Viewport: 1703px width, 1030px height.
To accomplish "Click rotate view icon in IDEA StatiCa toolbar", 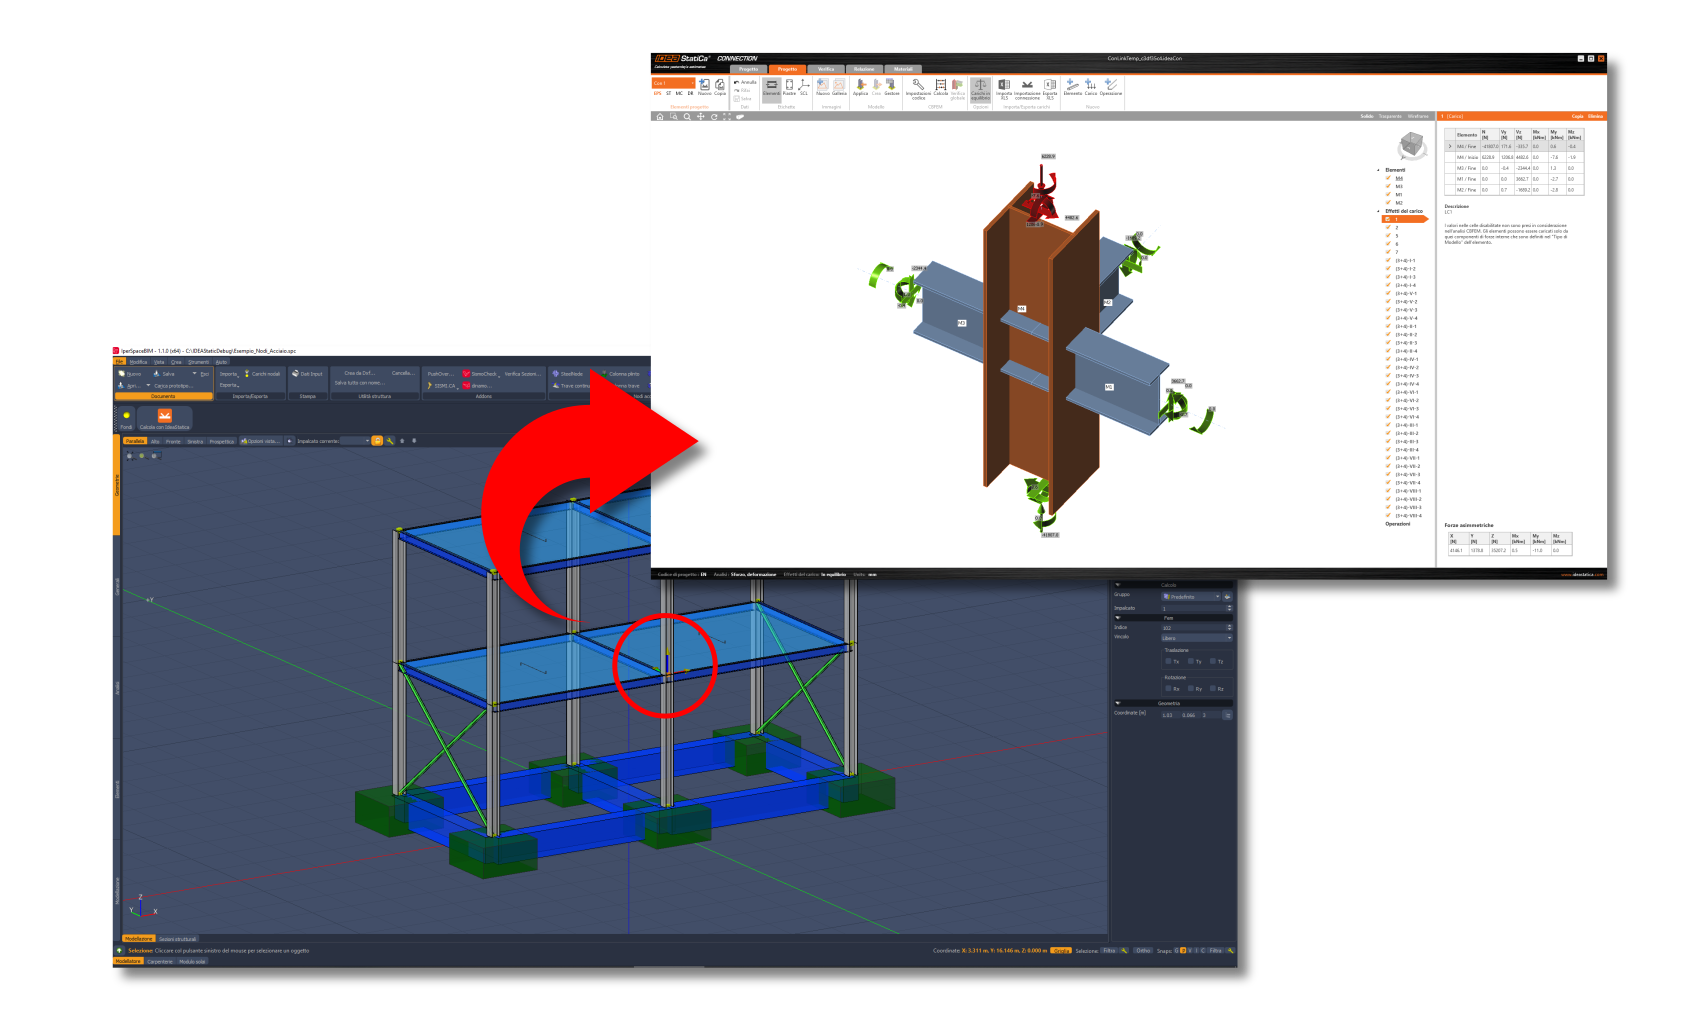I will [x=714, y=117].
